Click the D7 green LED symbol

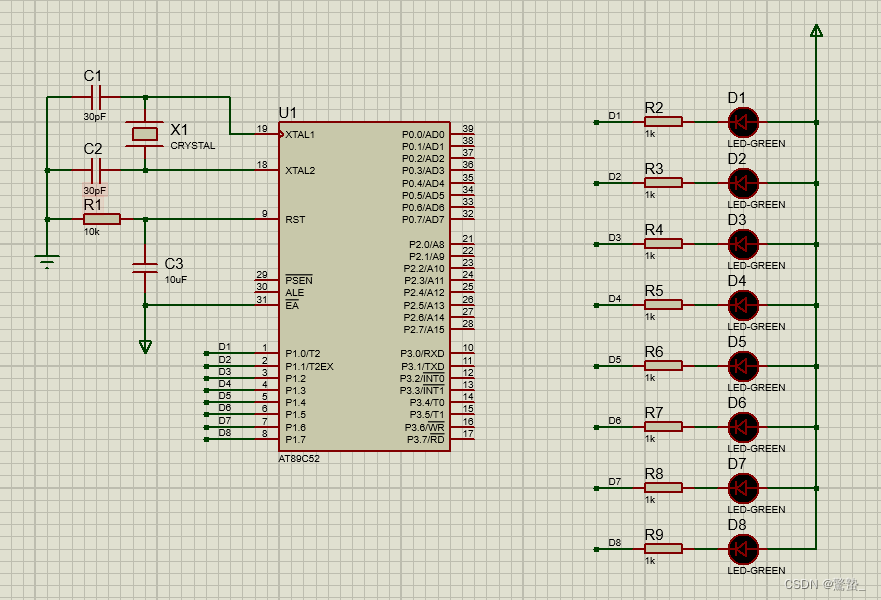(x=743, y=488)
